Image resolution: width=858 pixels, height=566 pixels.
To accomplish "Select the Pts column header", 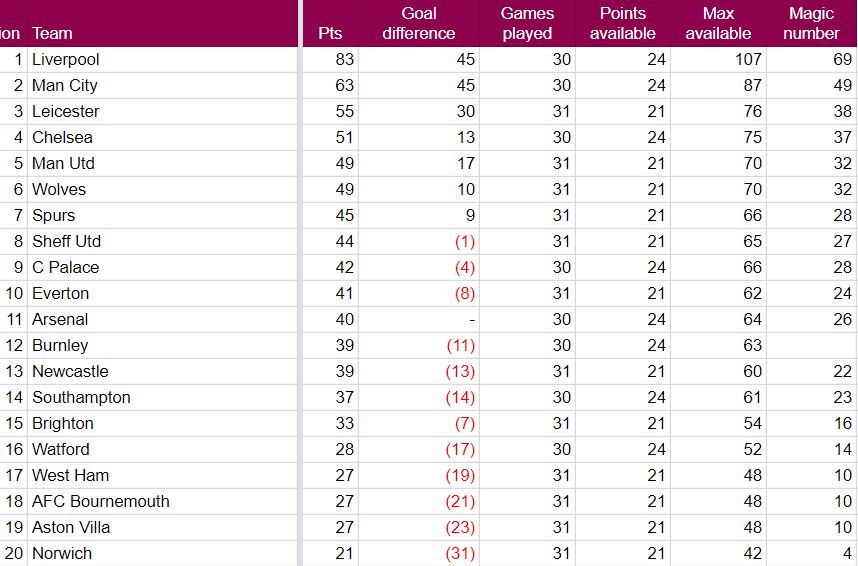I will [x=330, y=33].
